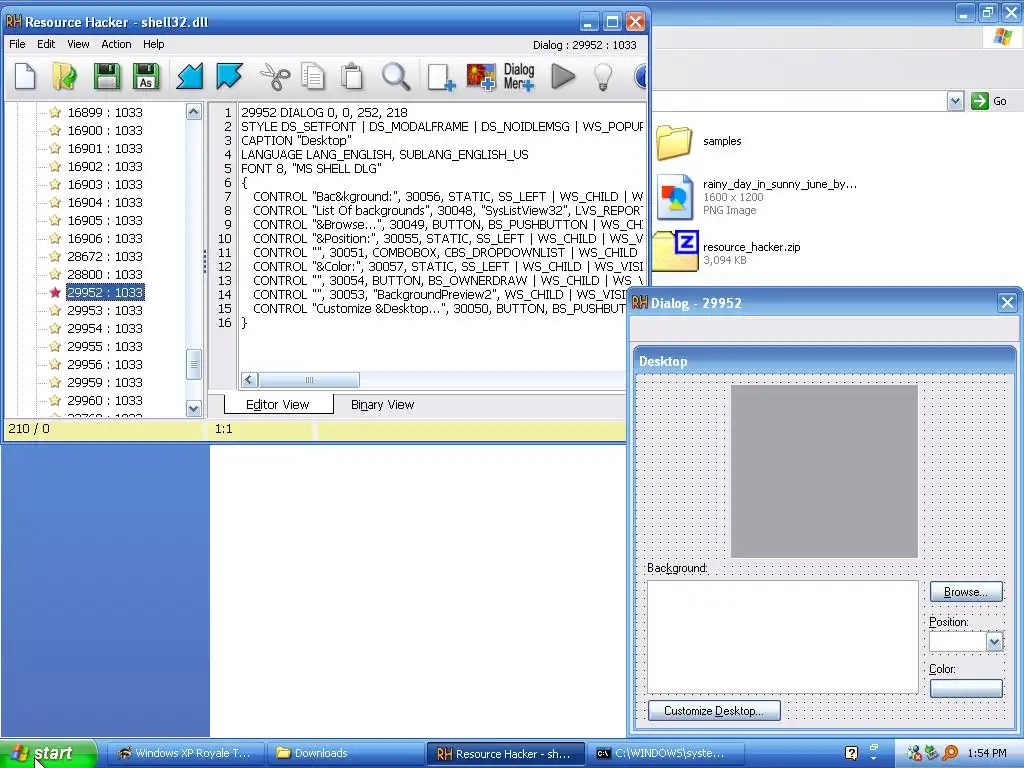Select tree item 28800 : 1033

[104, 274]
